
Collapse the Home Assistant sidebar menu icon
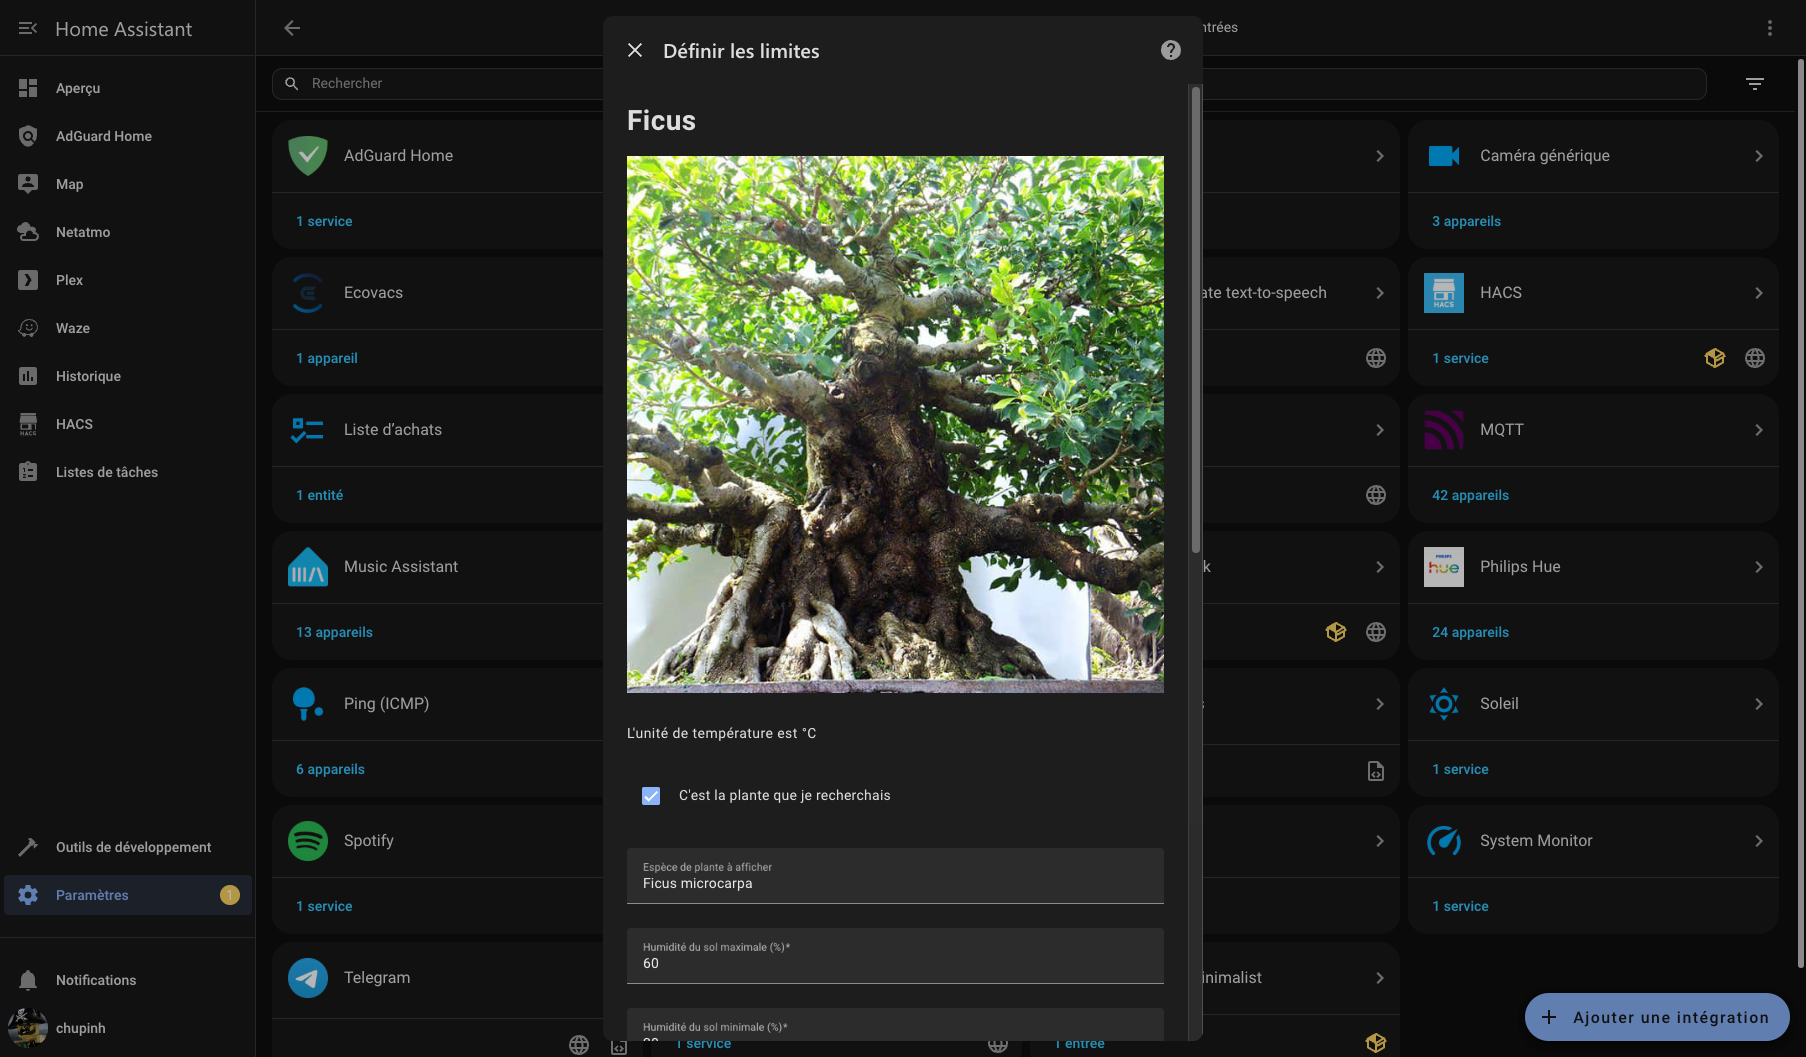28,29
